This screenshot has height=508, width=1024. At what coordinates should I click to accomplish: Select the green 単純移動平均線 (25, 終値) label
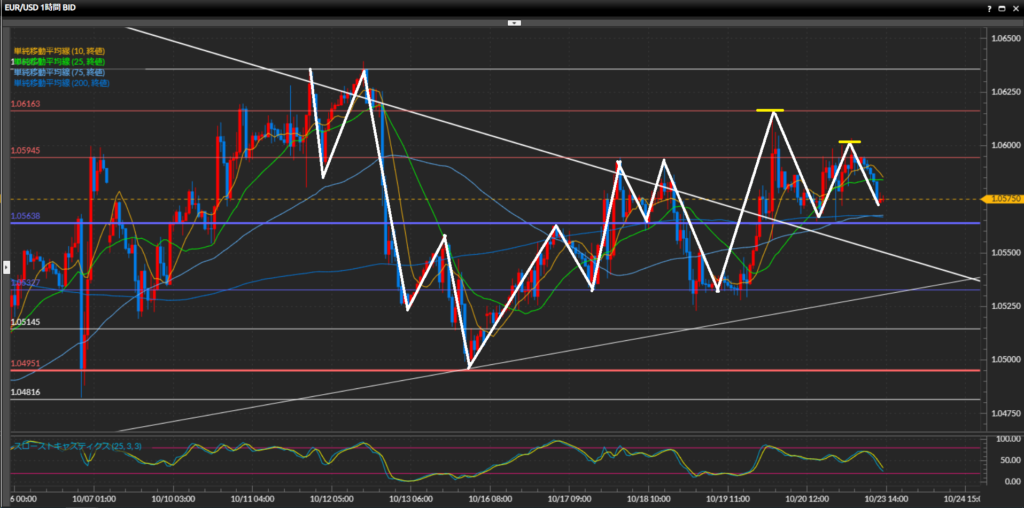point(60,62)
